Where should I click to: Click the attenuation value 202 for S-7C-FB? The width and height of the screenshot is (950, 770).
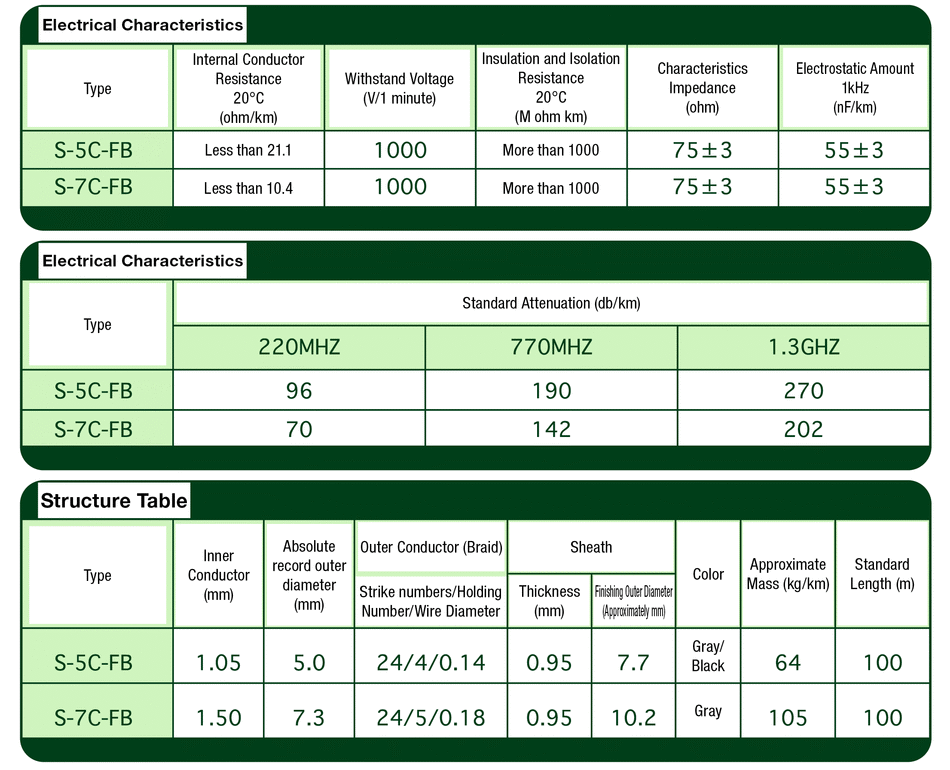(x=803, y=429)
